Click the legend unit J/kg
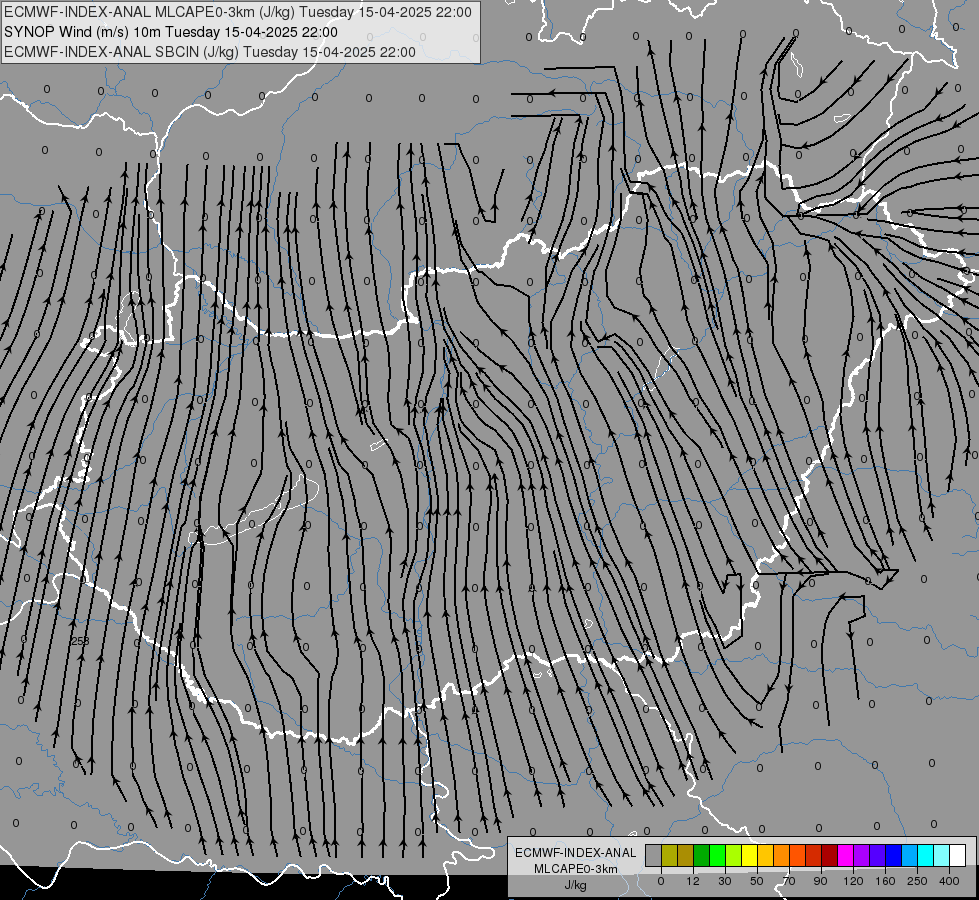The width and height of the screenshot is (979, 900). 576,885
